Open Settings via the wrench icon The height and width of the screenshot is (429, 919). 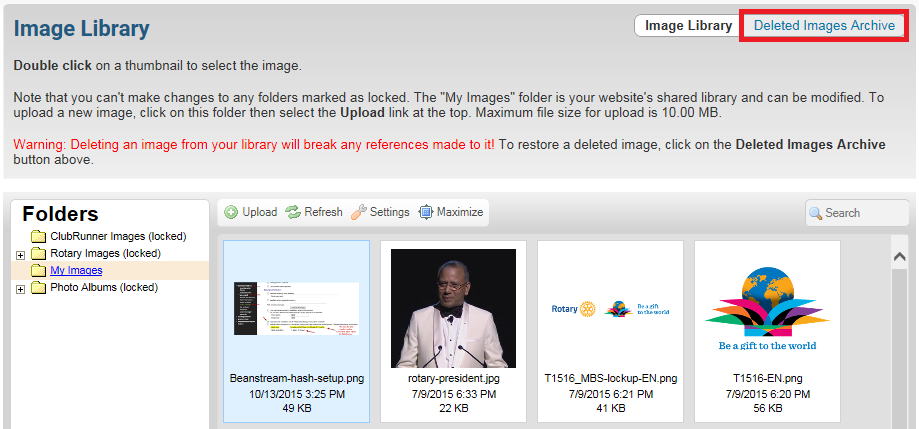pos(359,212)
